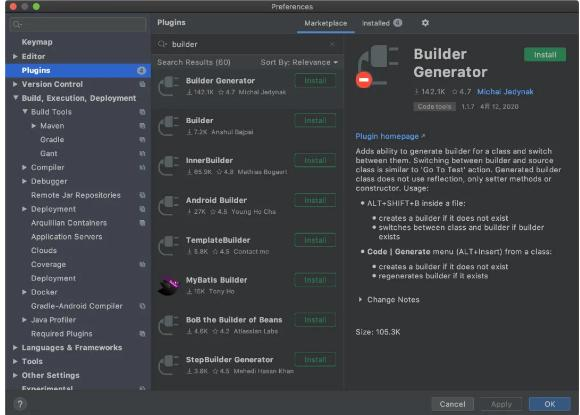The image size is (580, 415).
Task: Click the settings search field
Action: click(x=78, y=25)
